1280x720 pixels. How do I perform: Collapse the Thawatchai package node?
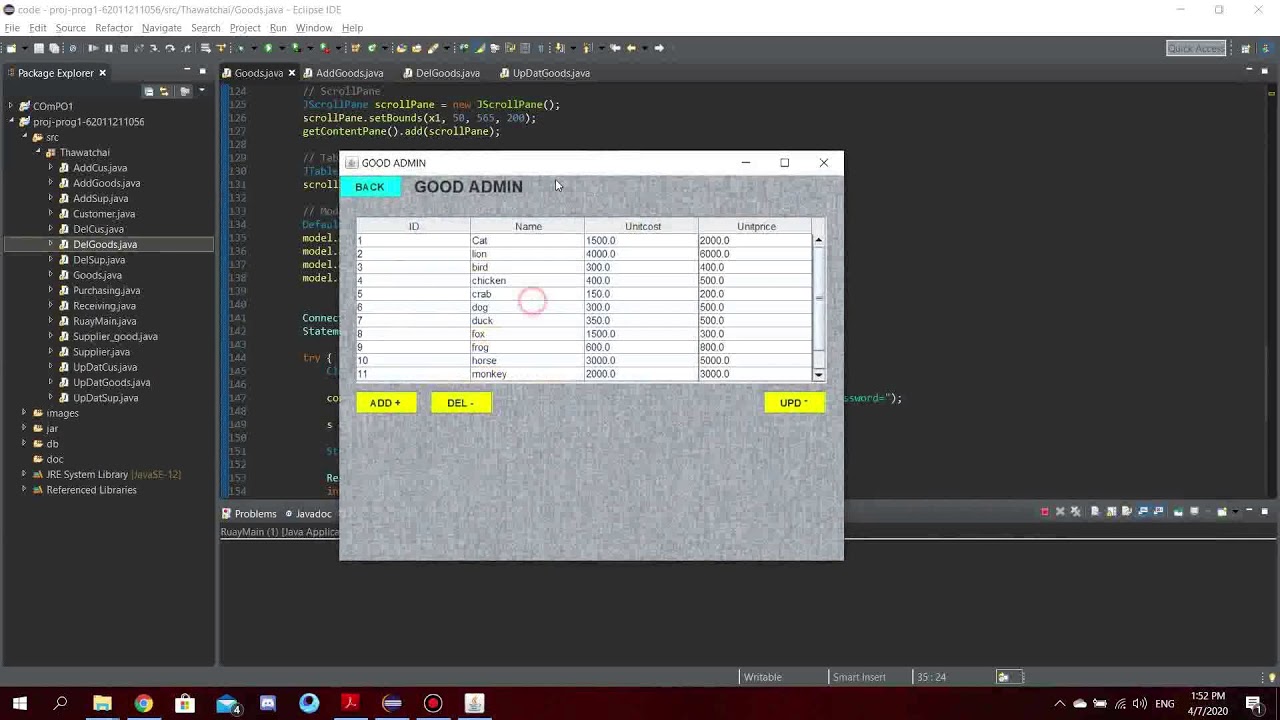[x=38, y=153]
